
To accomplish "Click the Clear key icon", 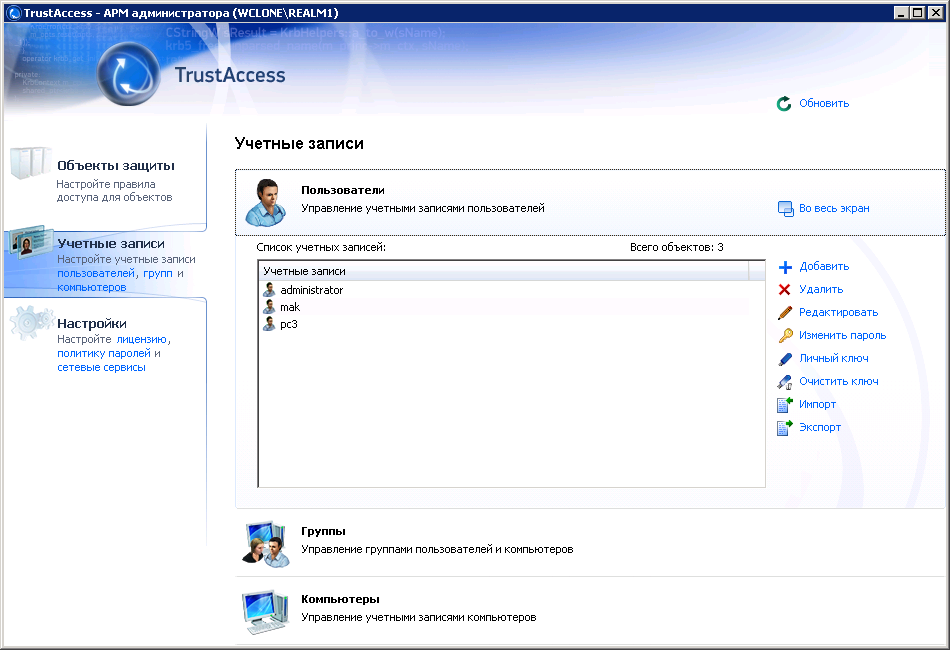I will pyautogui.click(x=785, y=382).
